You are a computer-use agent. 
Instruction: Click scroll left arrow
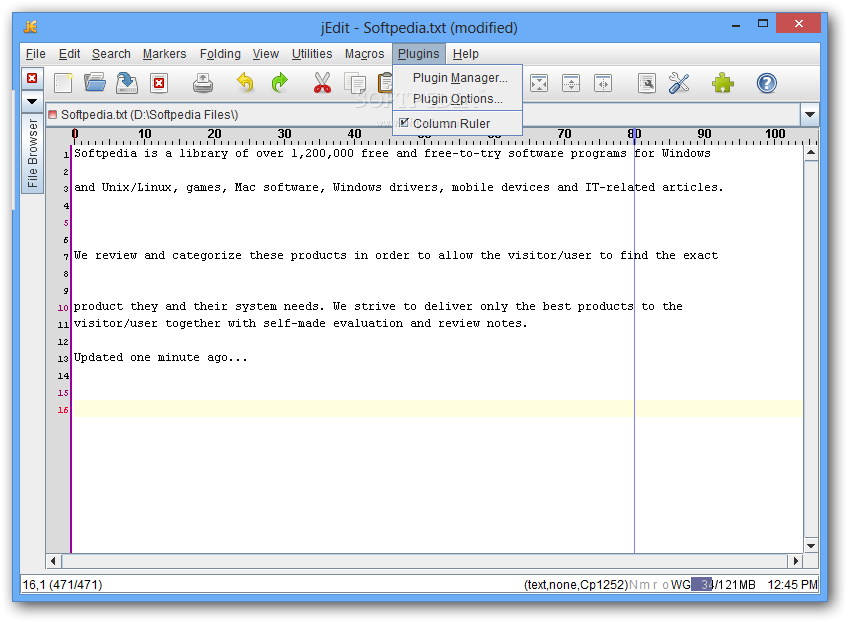point(53,561)
